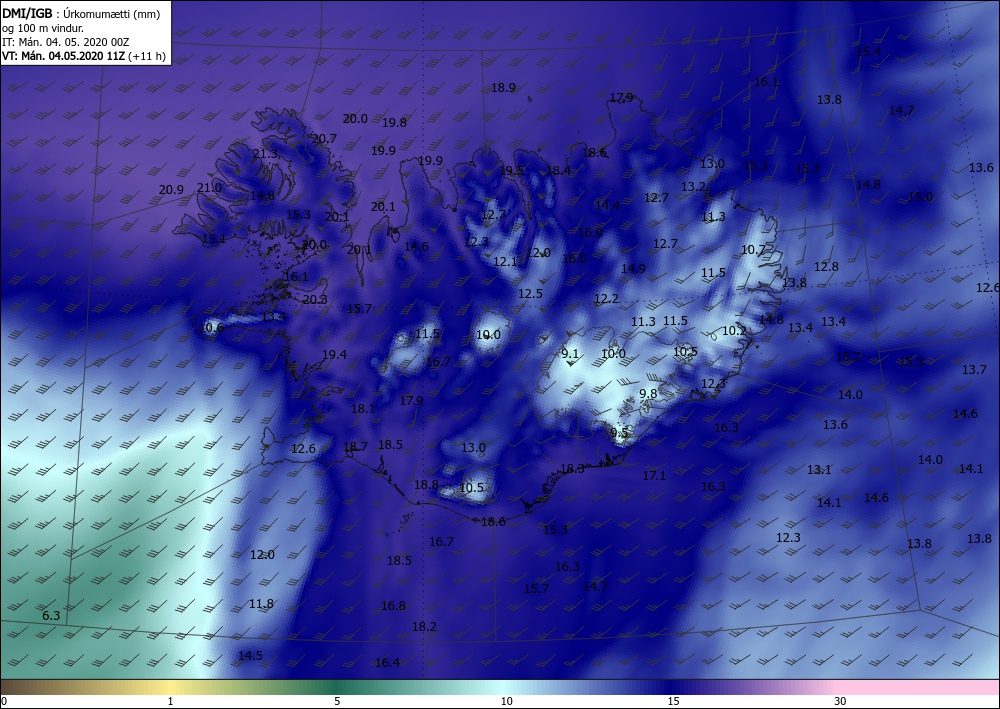This screenshot has width=1000, height=709.
Task: Select the map value 13.7
Action: [x=974, y=369]
